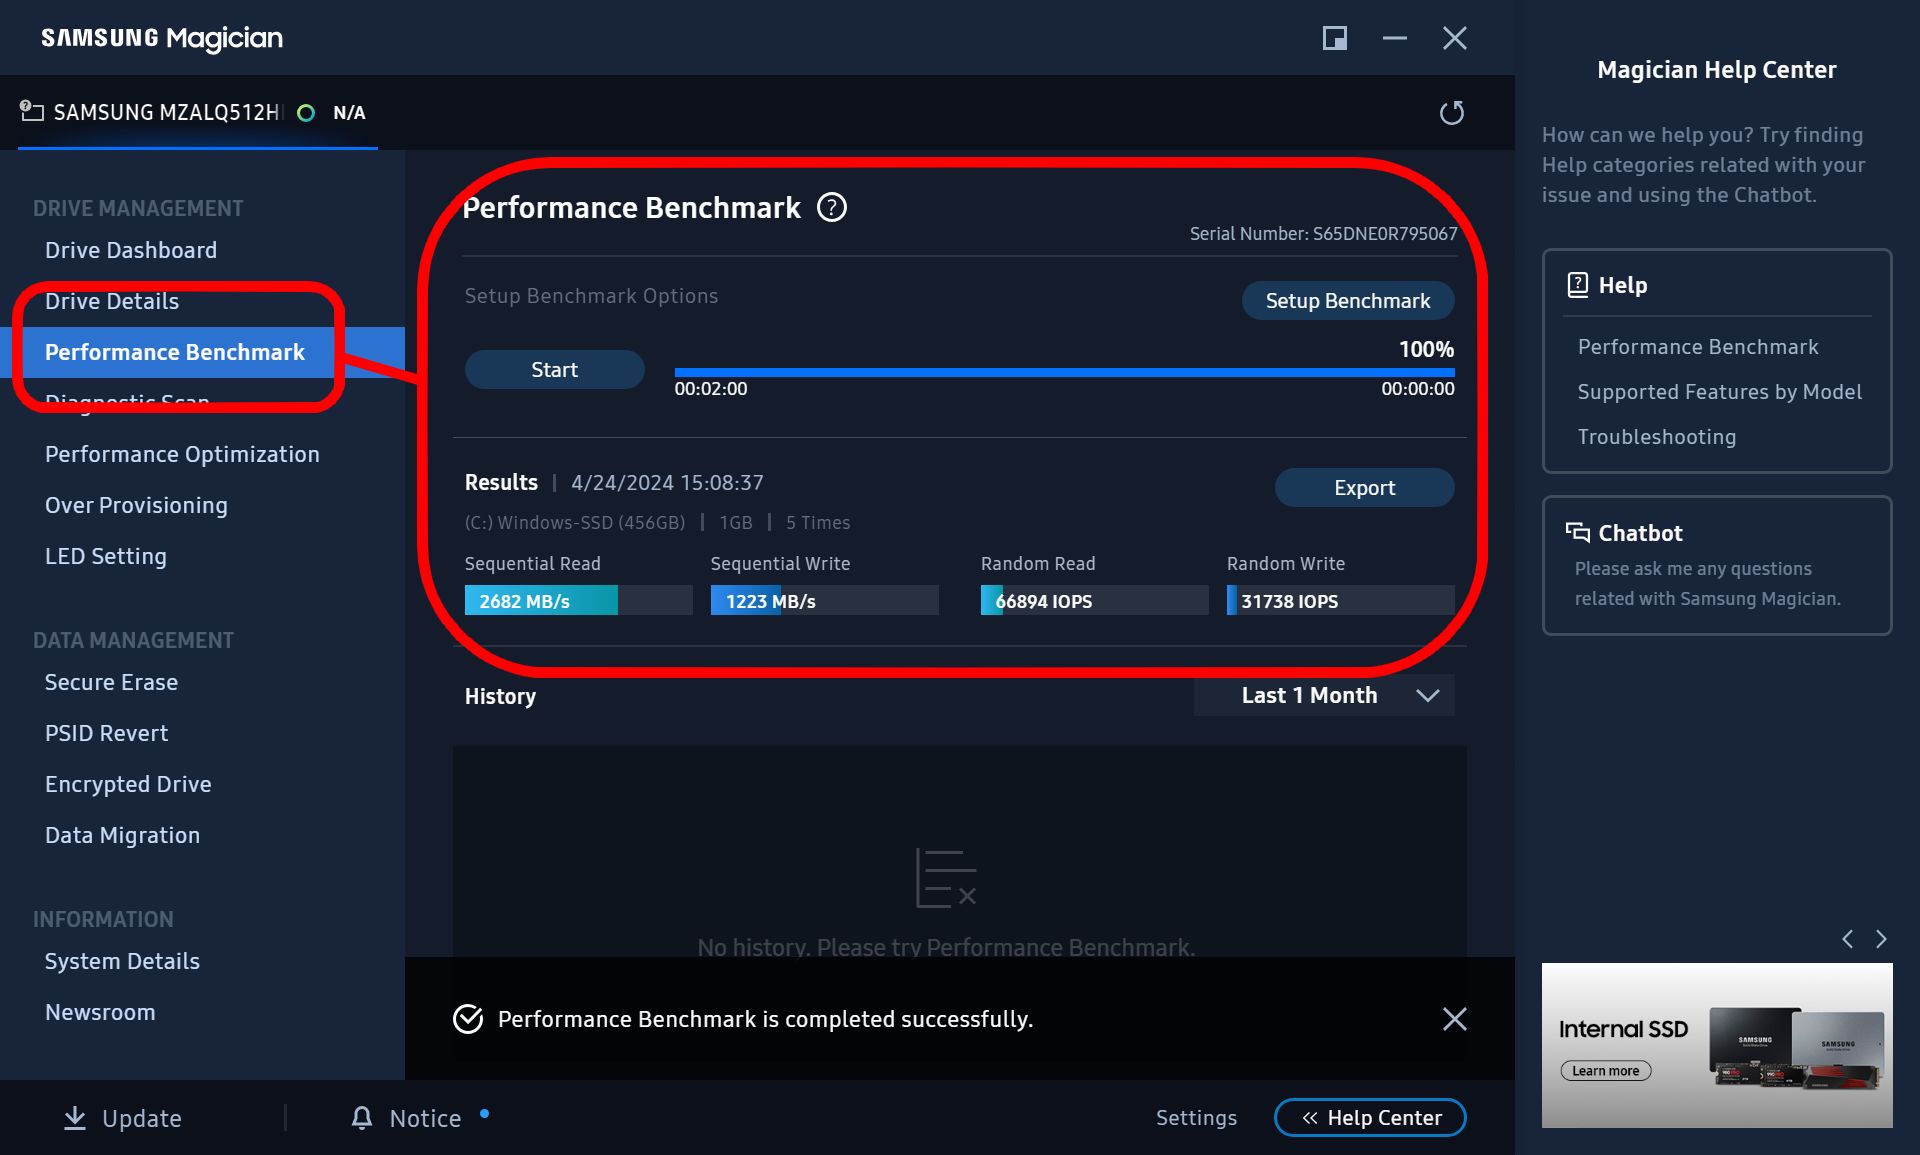Open Encrypted Drive page
The width and height of the screenshot is (1920, 1155).
point(128,784)
